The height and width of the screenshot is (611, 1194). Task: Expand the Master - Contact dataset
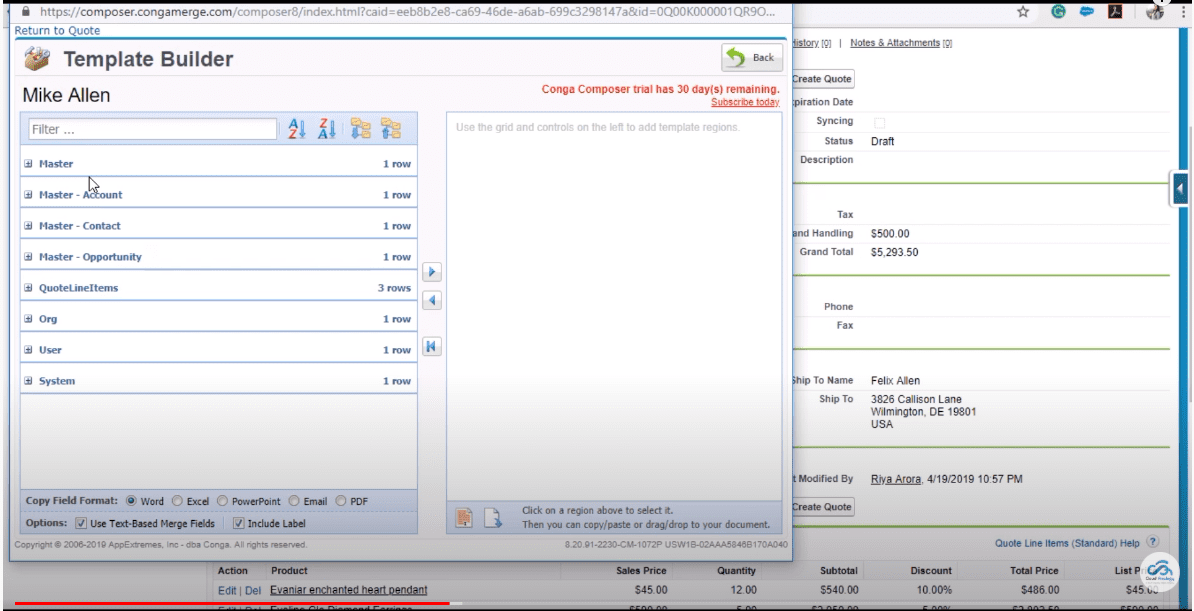pyautogui.click(x=28, y=226)
